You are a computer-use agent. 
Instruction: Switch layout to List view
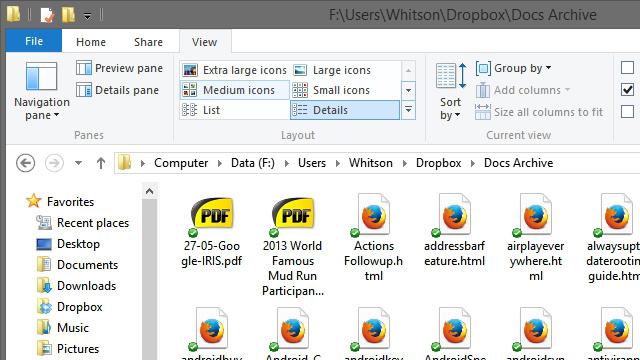tap(235, 110)
